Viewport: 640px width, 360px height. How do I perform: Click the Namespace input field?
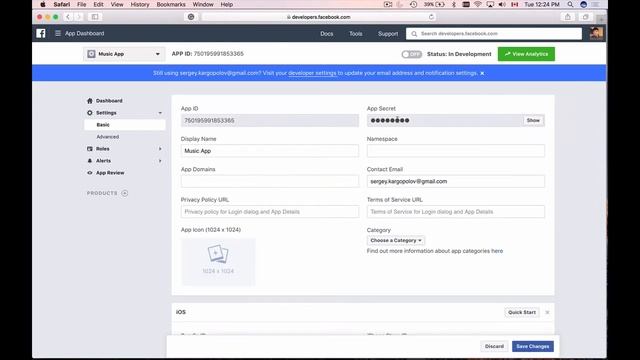pyautogui.click(x=456, y=151)
